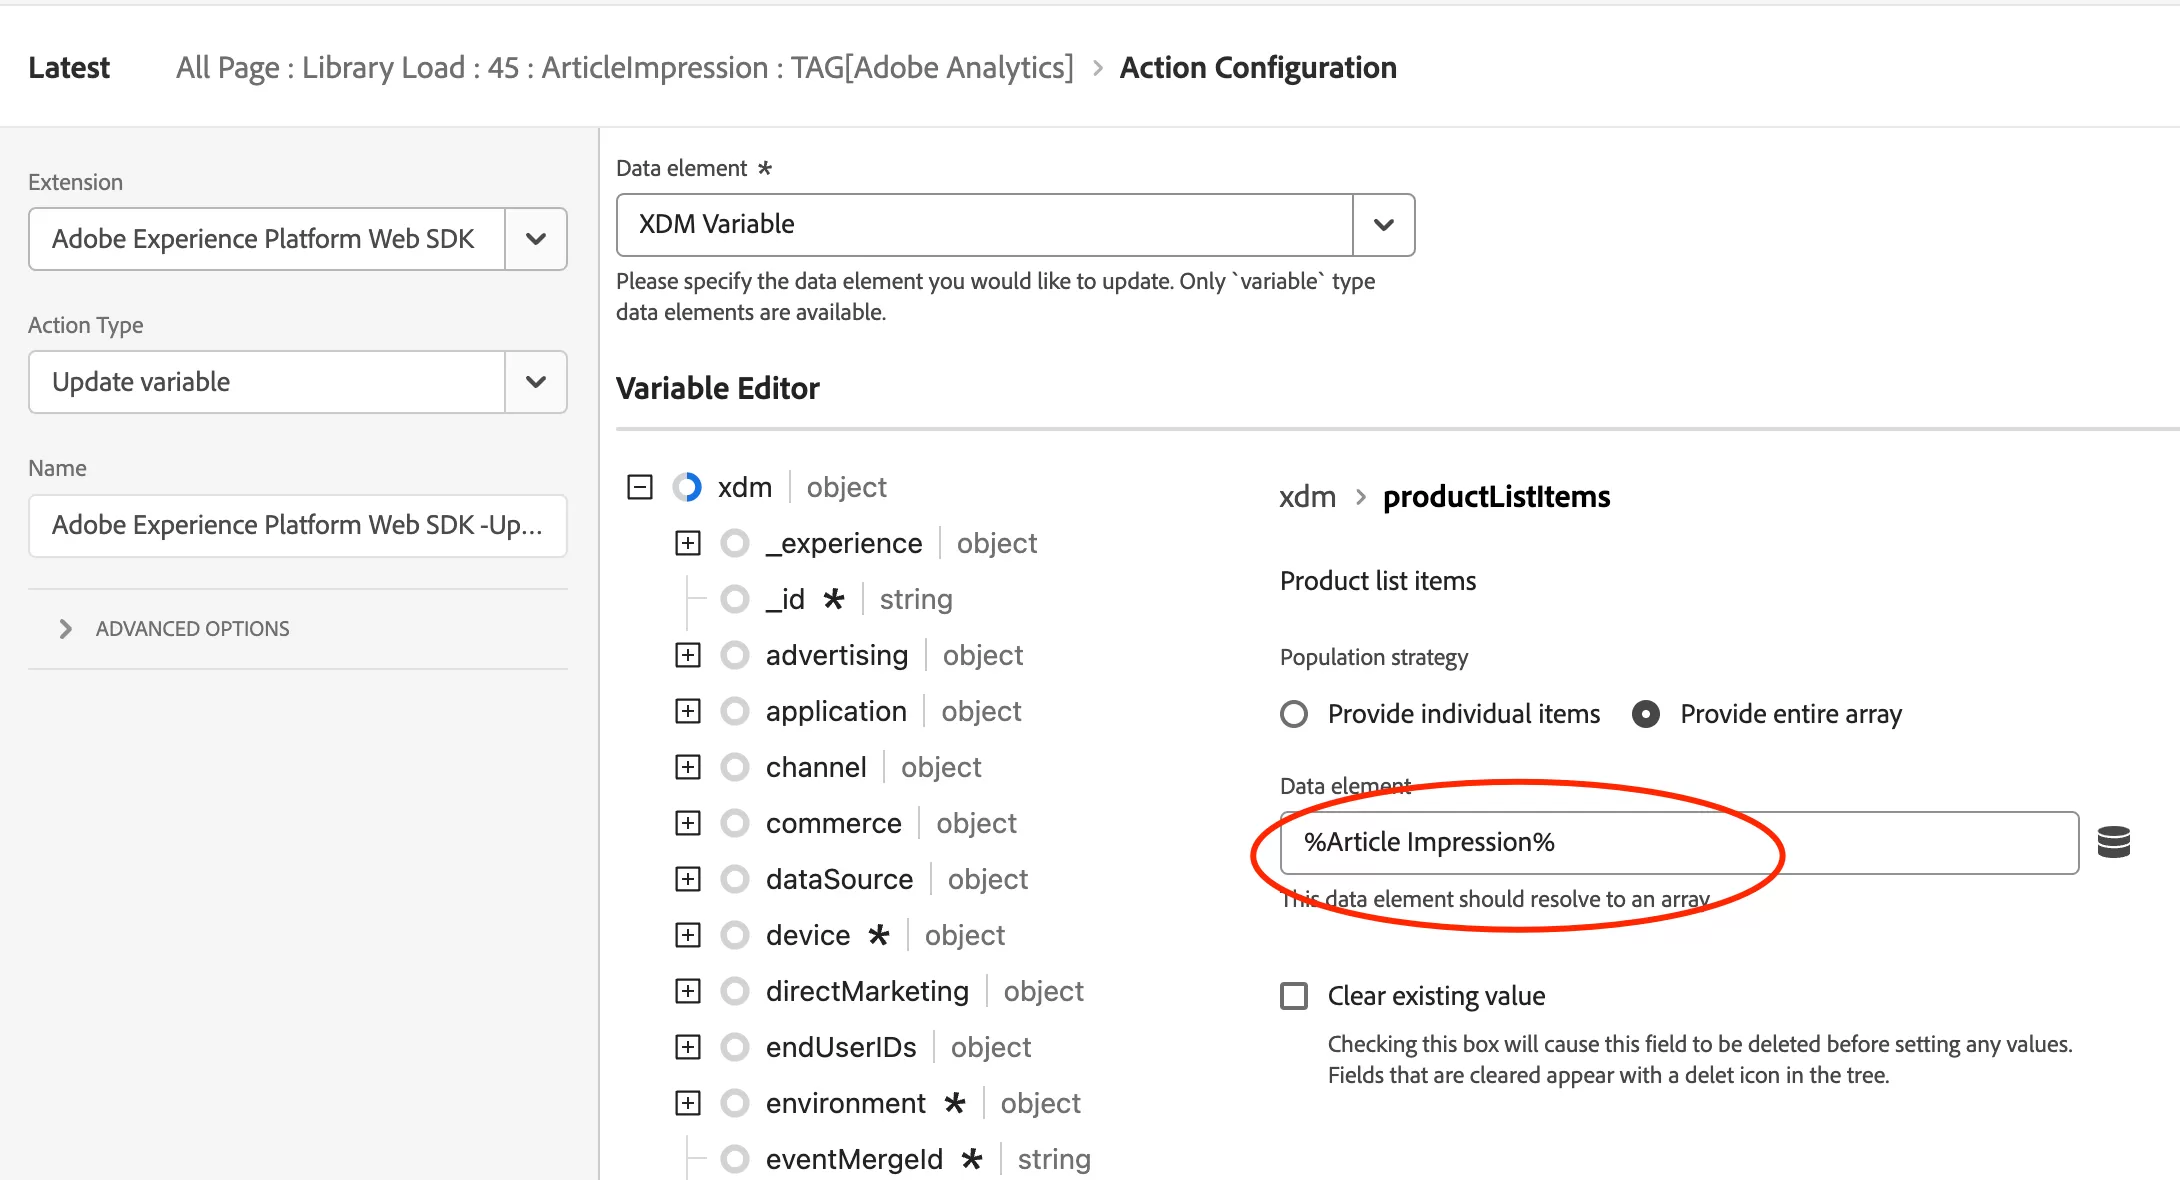Click the Latest label in header
The height and width of the screenshot is (1180, 2180).
(69, 68)
